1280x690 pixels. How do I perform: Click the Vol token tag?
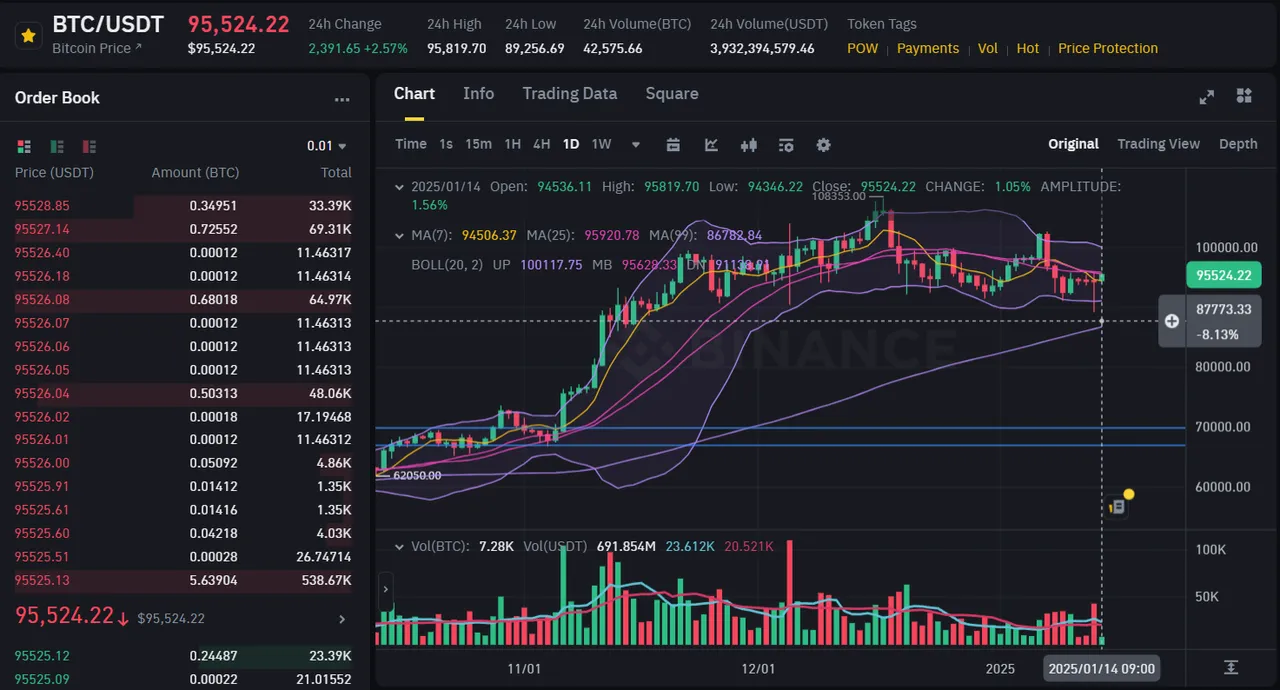coord(988,48)
